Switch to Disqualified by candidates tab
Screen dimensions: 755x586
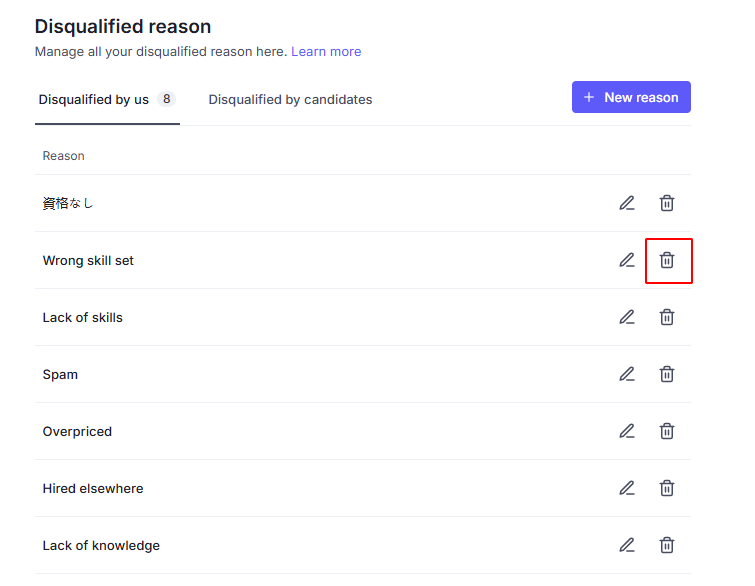click(290, 100)
